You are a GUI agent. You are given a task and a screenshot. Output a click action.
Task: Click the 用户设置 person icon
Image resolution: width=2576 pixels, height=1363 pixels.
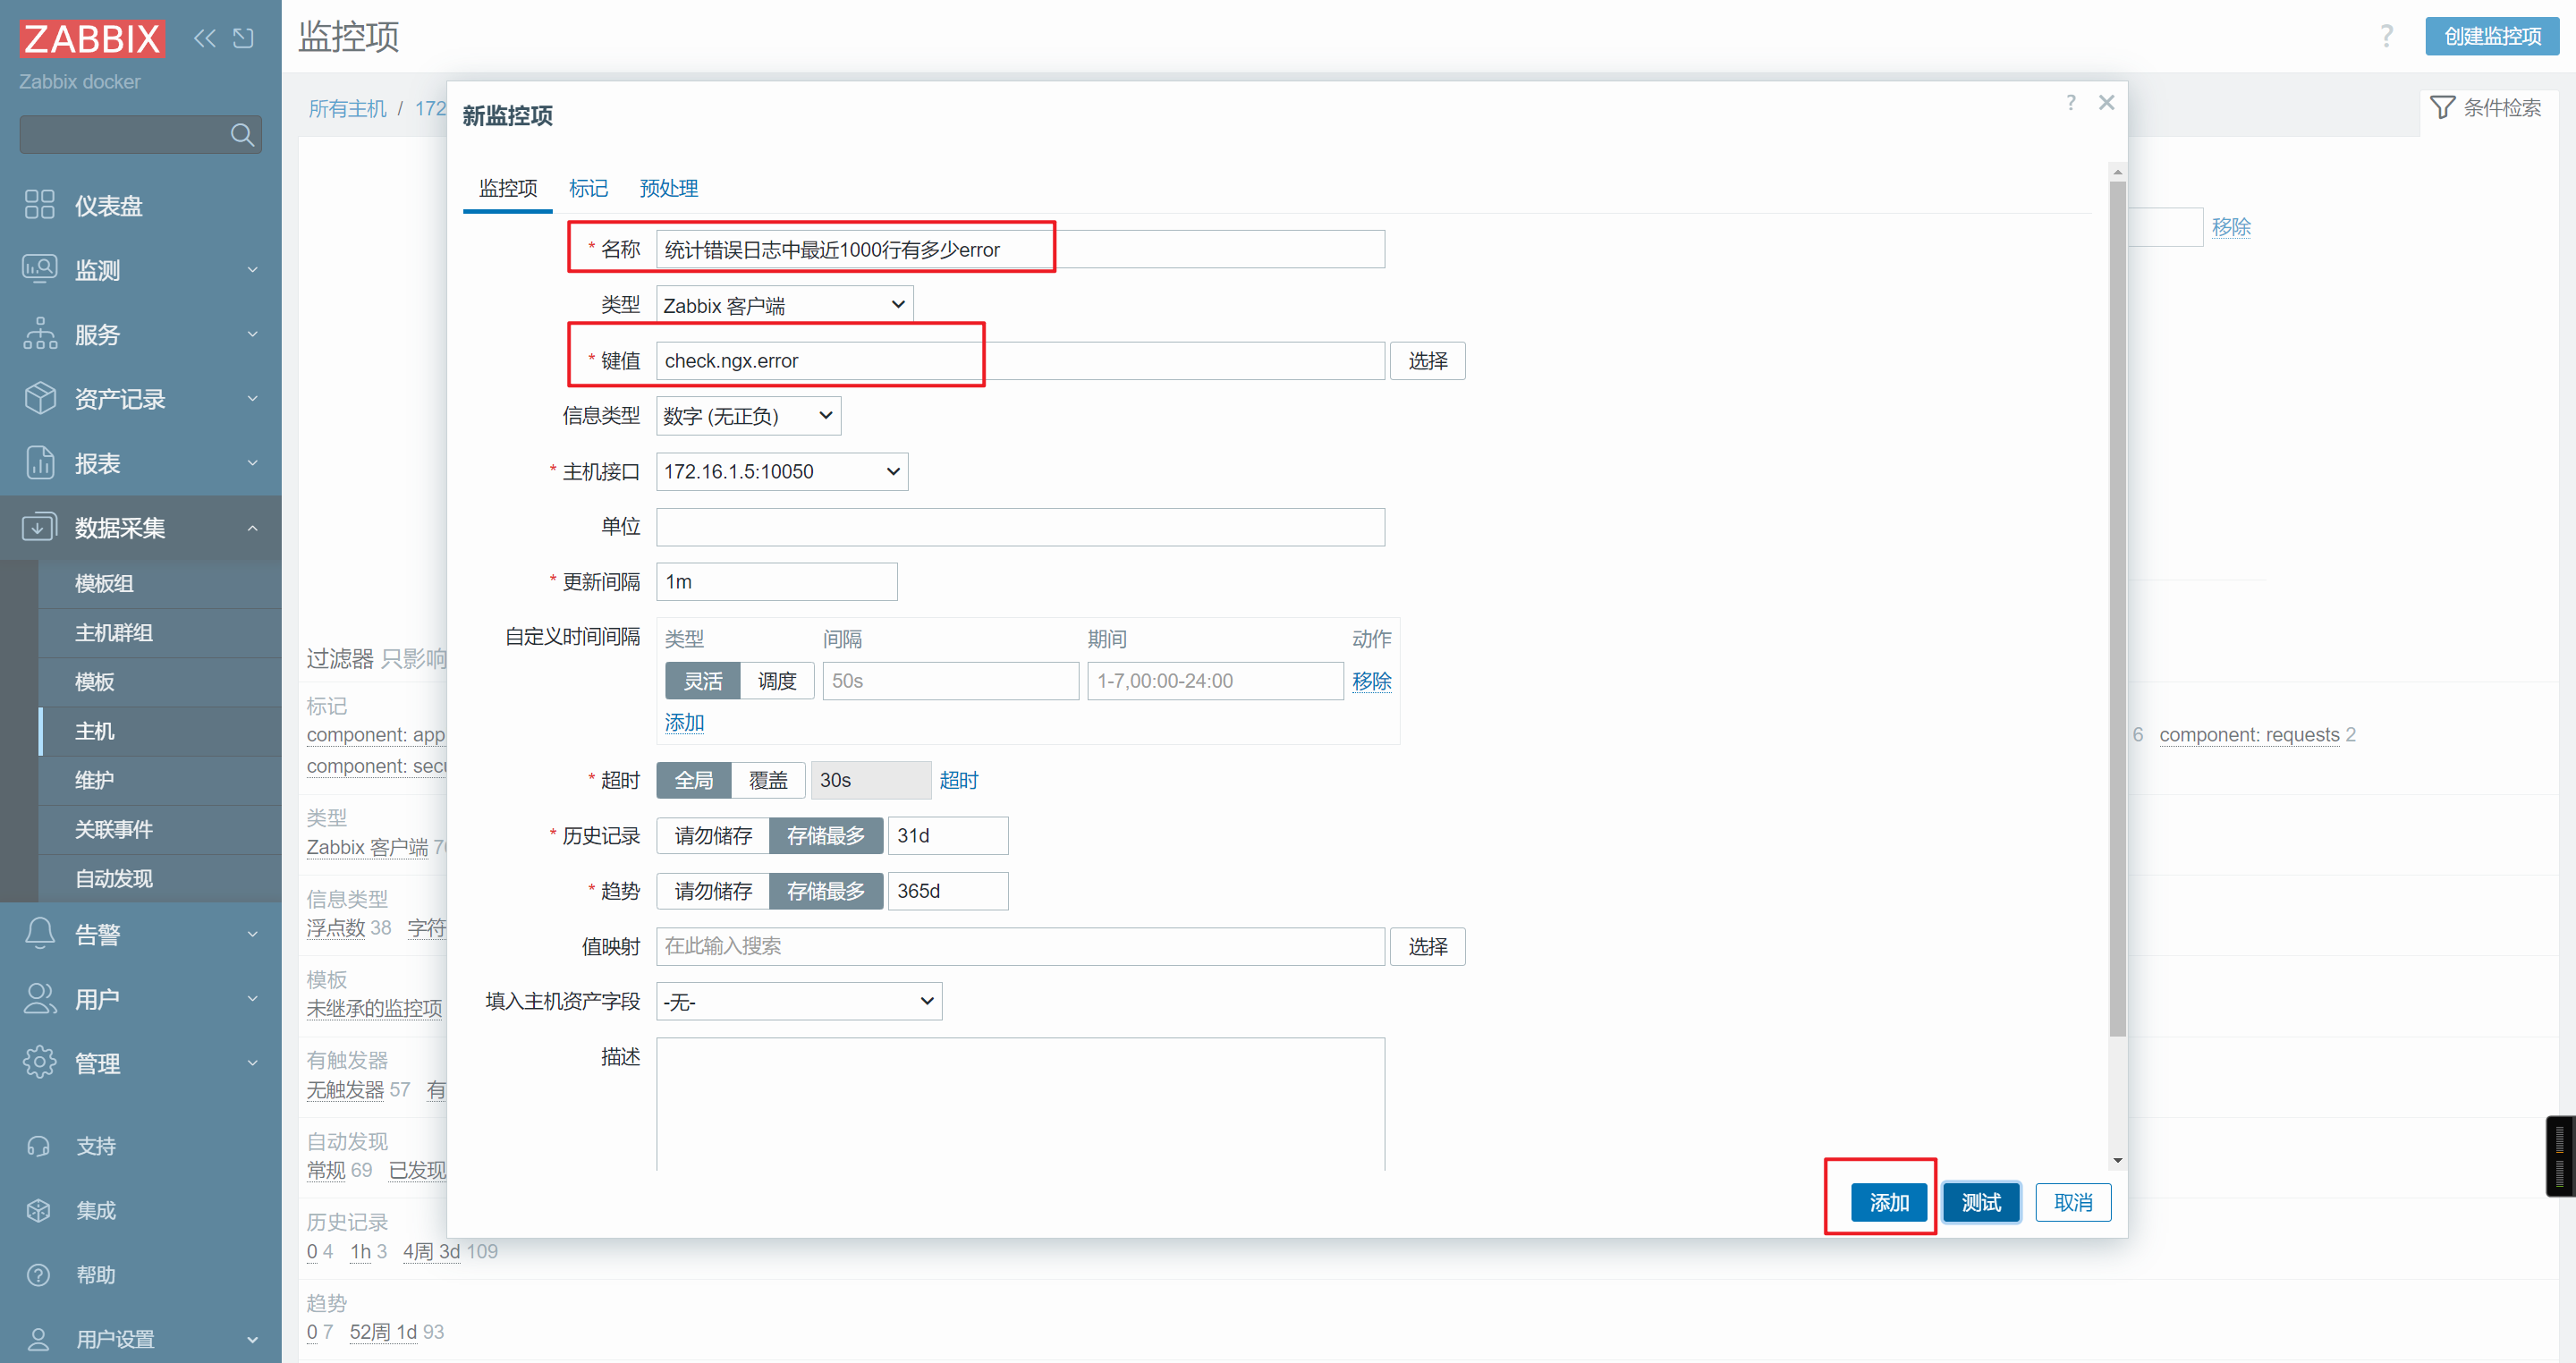point(39,1339)
